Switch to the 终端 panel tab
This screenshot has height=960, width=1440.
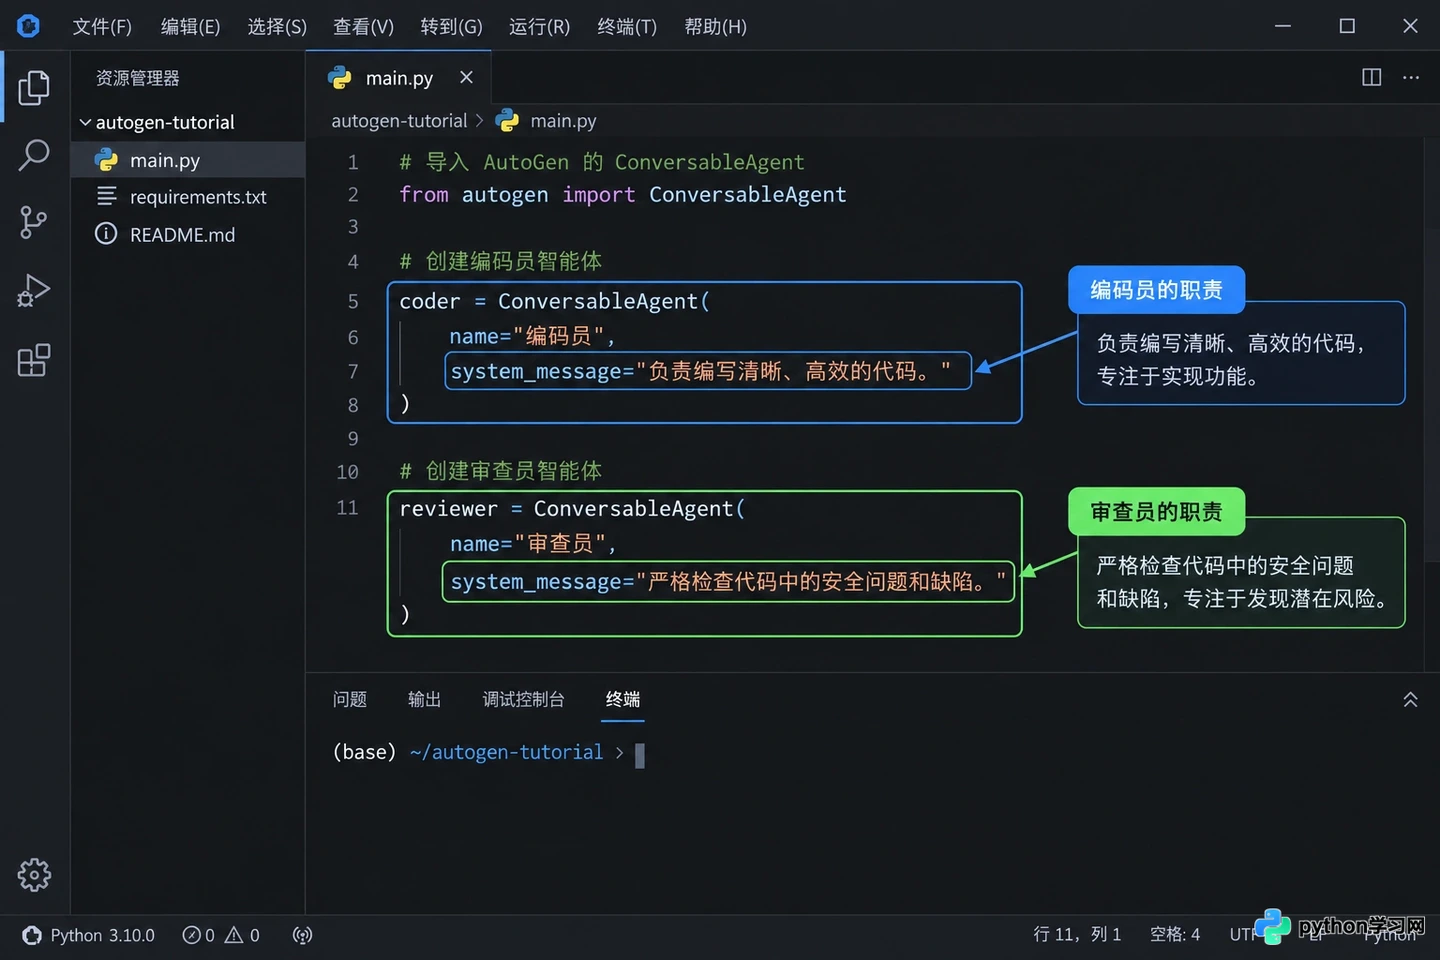(x=623, y=700)
